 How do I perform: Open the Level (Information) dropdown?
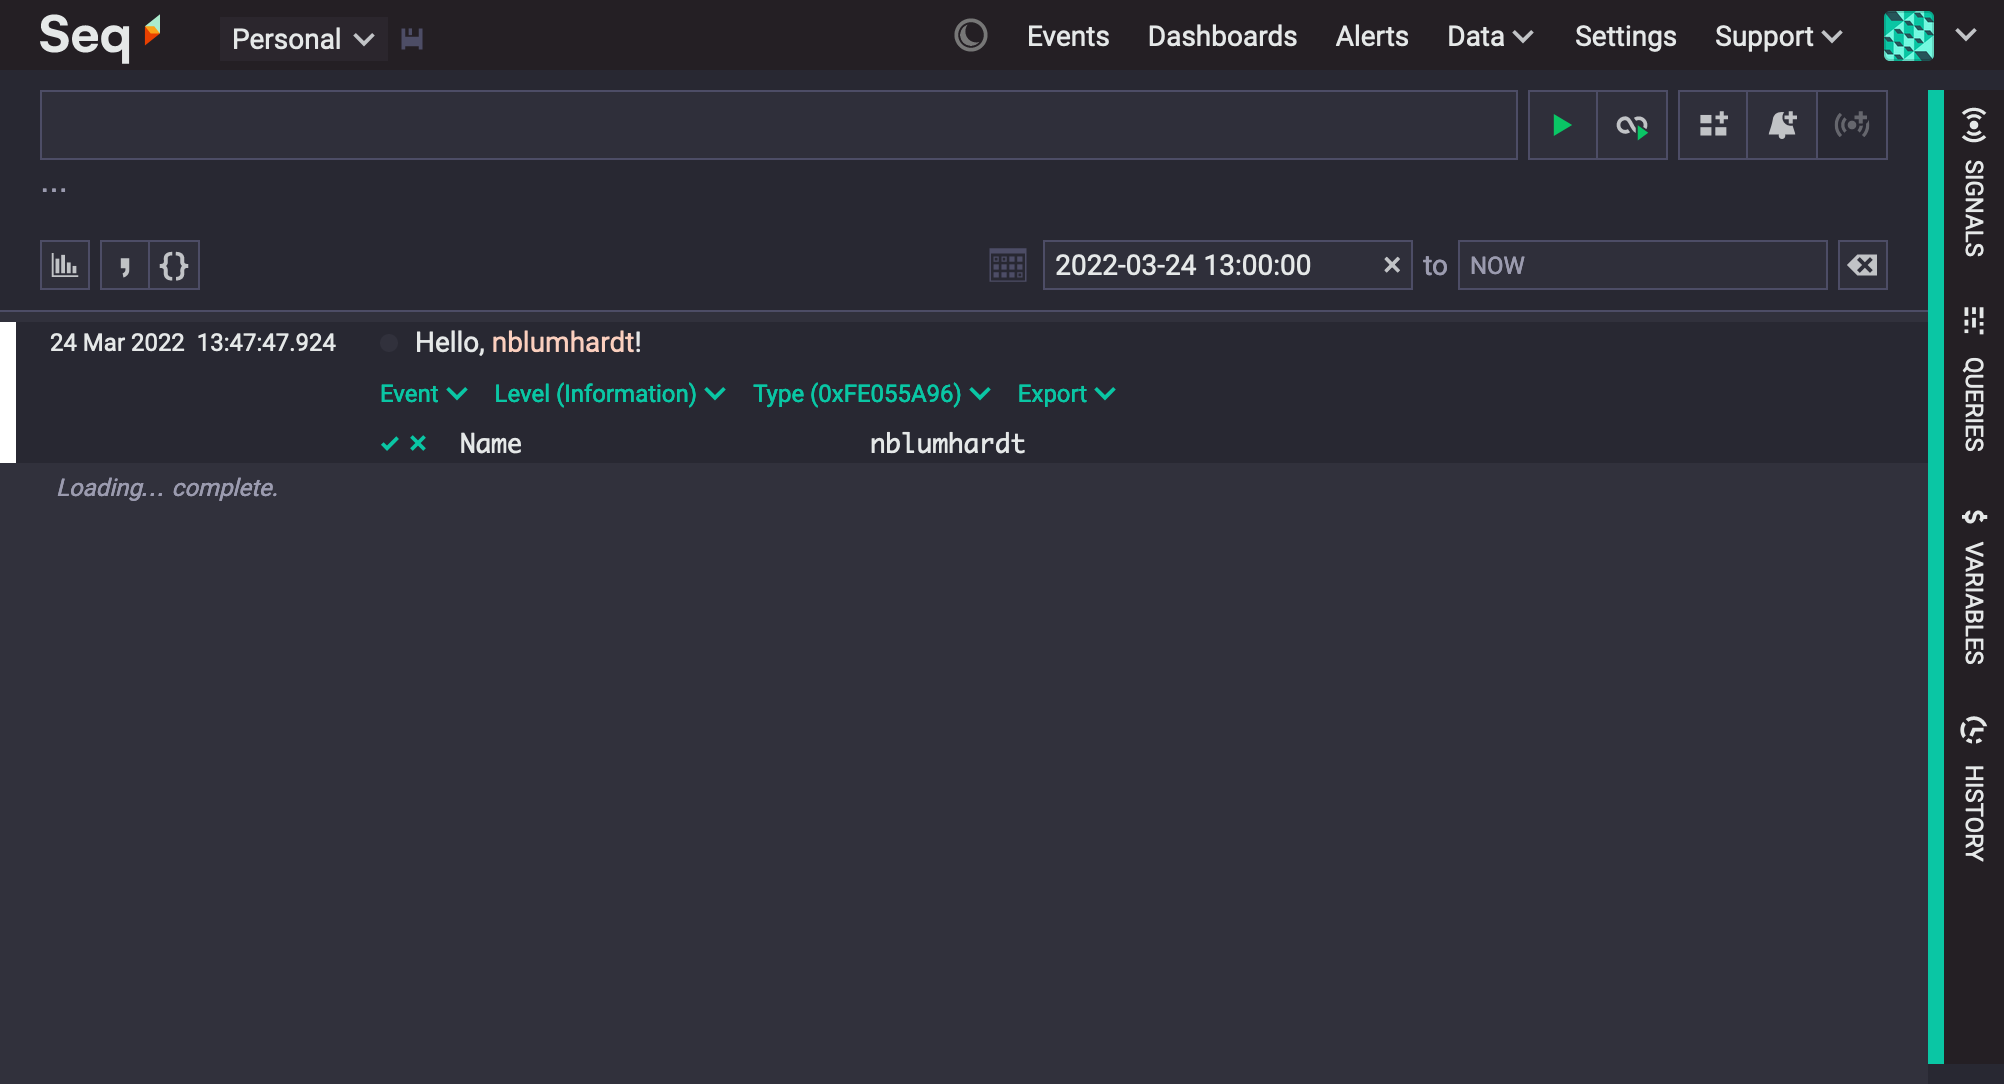610,394
